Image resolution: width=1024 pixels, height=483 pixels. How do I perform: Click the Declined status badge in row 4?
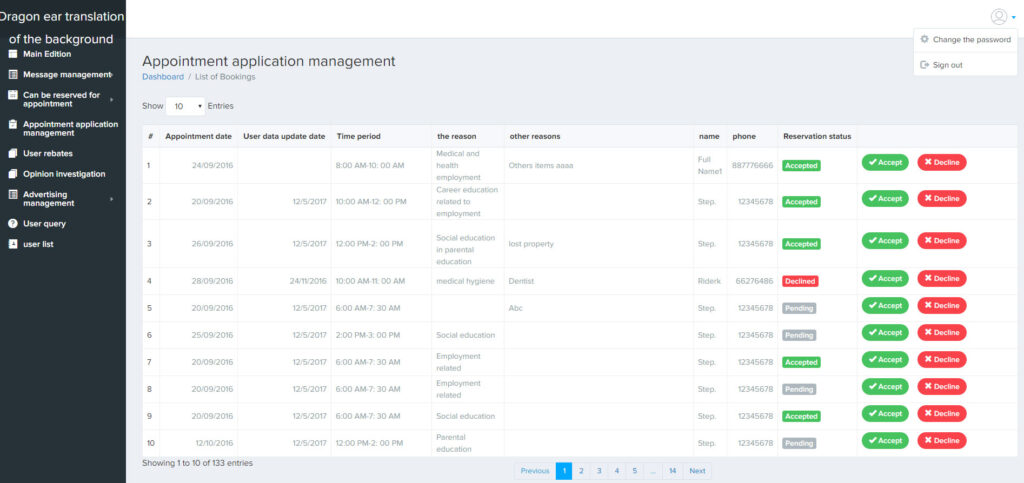(800, 281)
